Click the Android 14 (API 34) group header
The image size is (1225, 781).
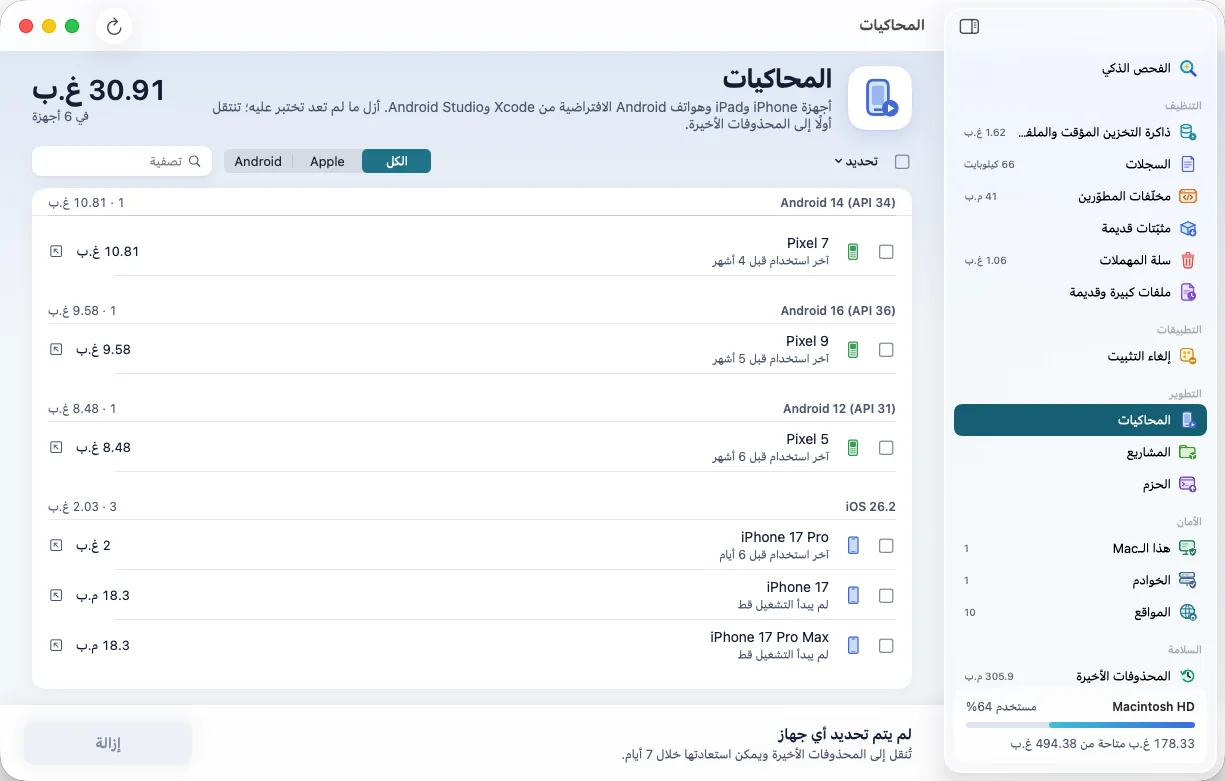(838, 203)
